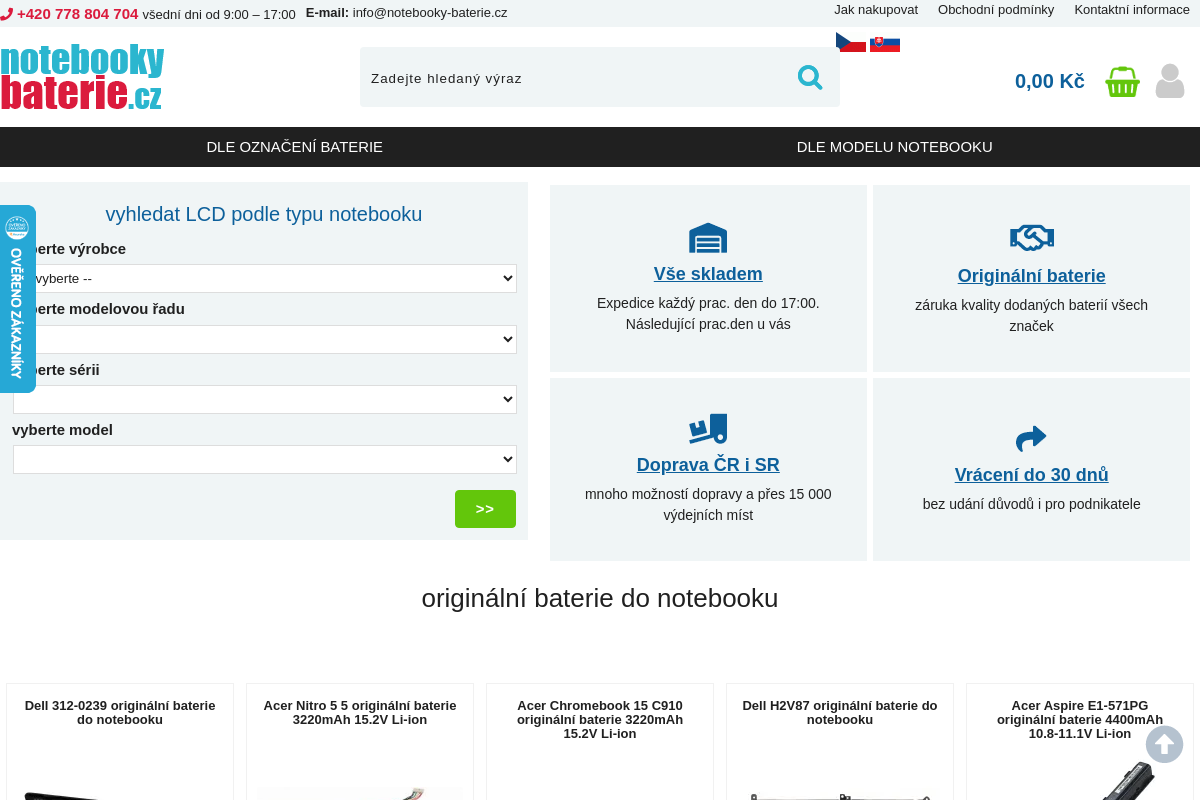
Task: Switch to the Slovak flag language
Action: [885, 43]
